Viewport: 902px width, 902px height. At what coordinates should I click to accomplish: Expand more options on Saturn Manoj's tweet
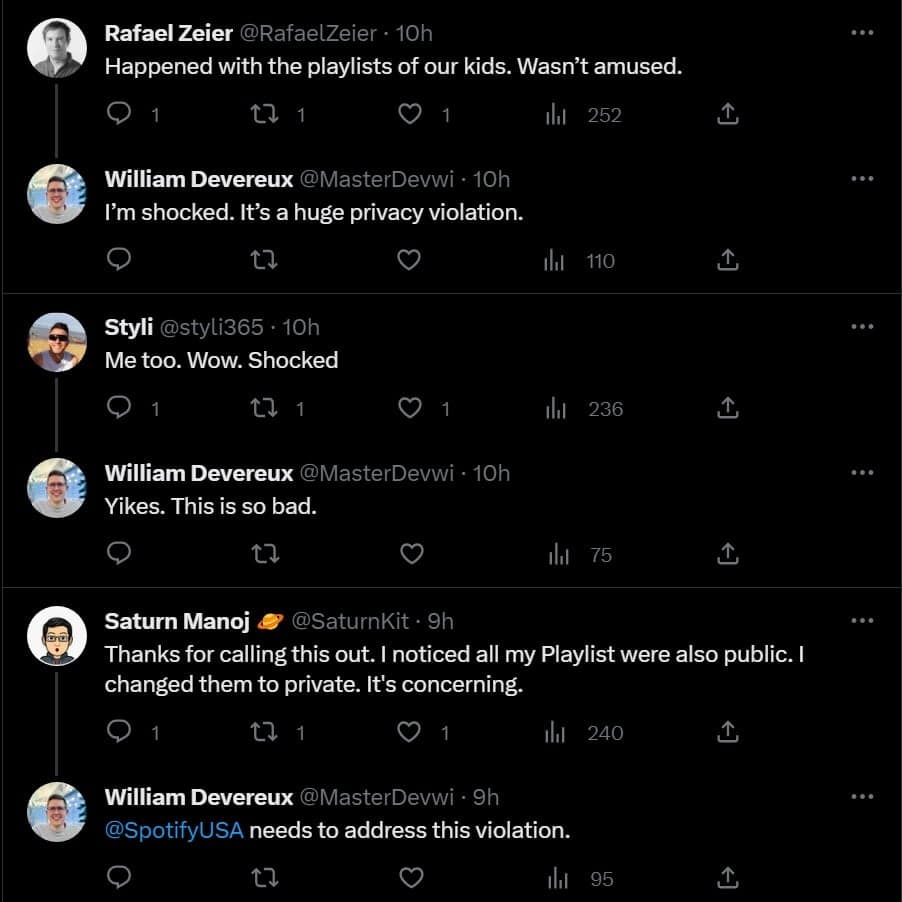click(x=861, y=620)
